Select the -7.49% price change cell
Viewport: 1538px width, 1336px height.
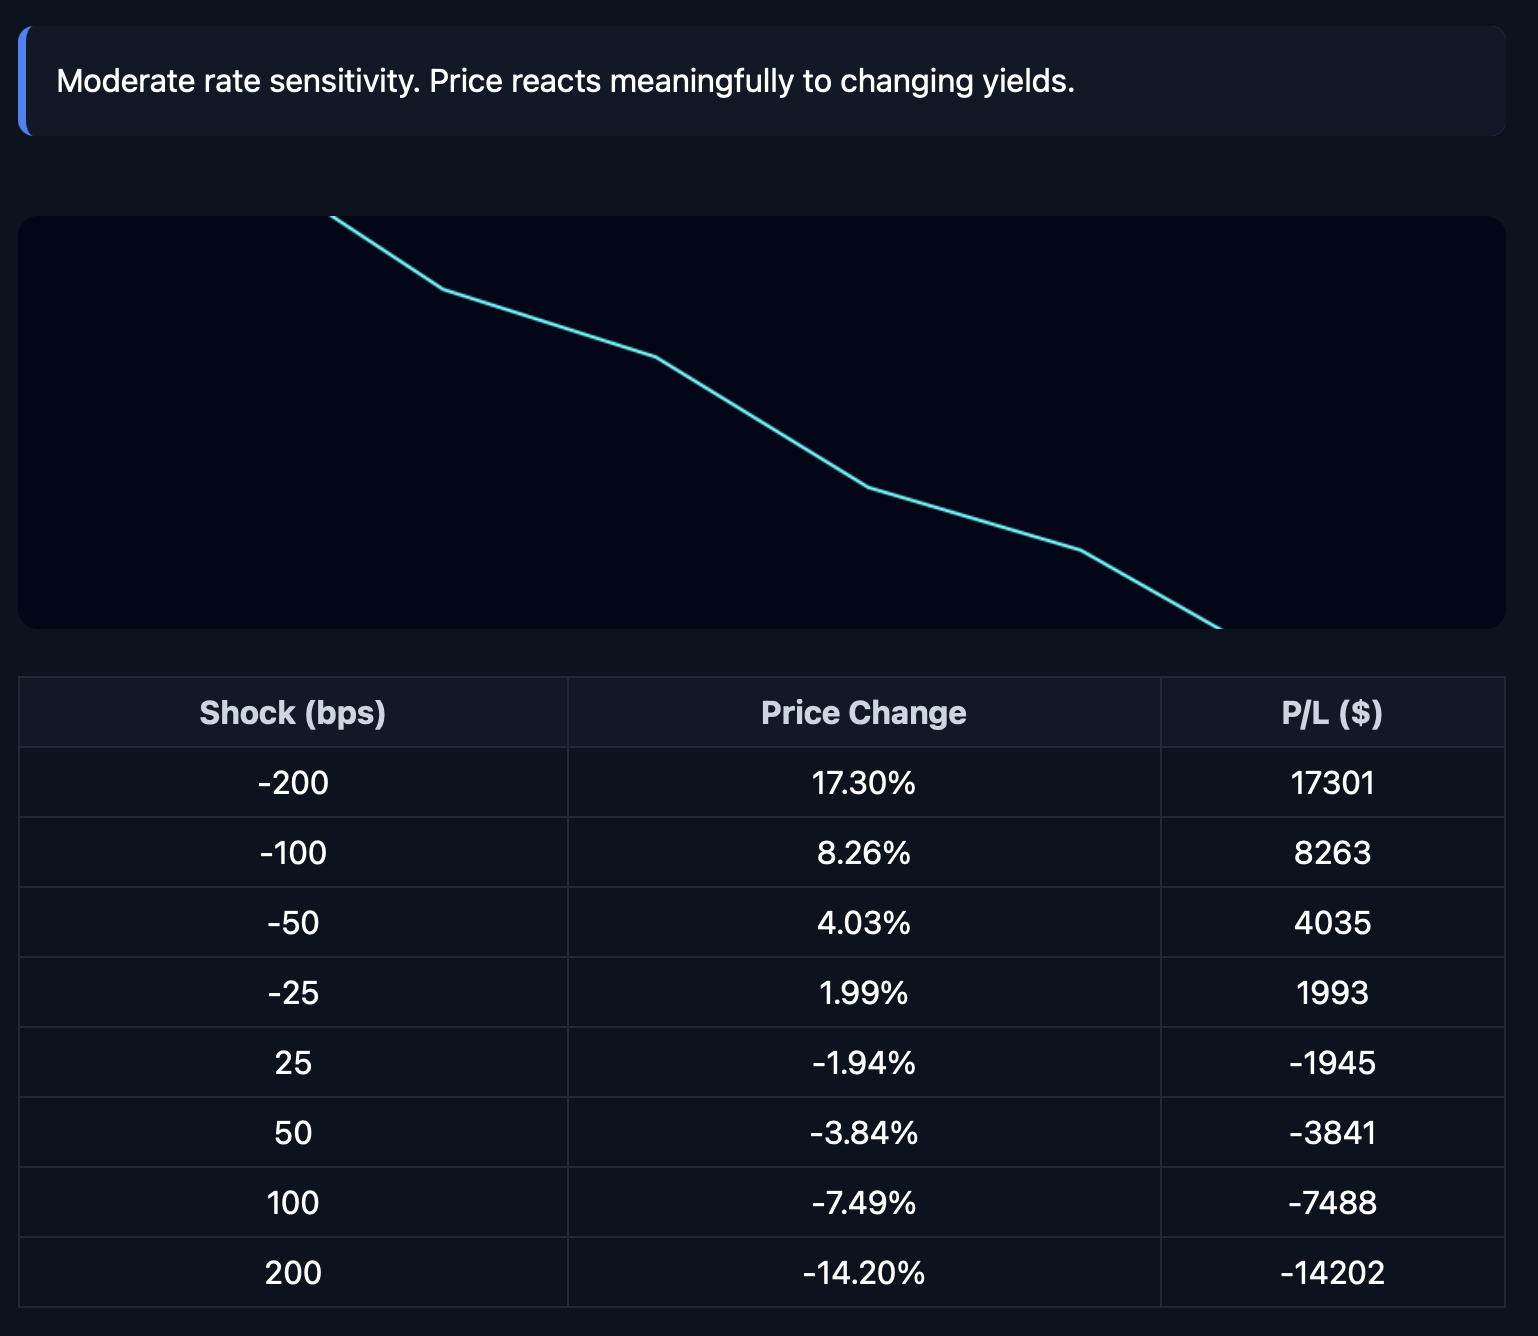coord(863,1203)
